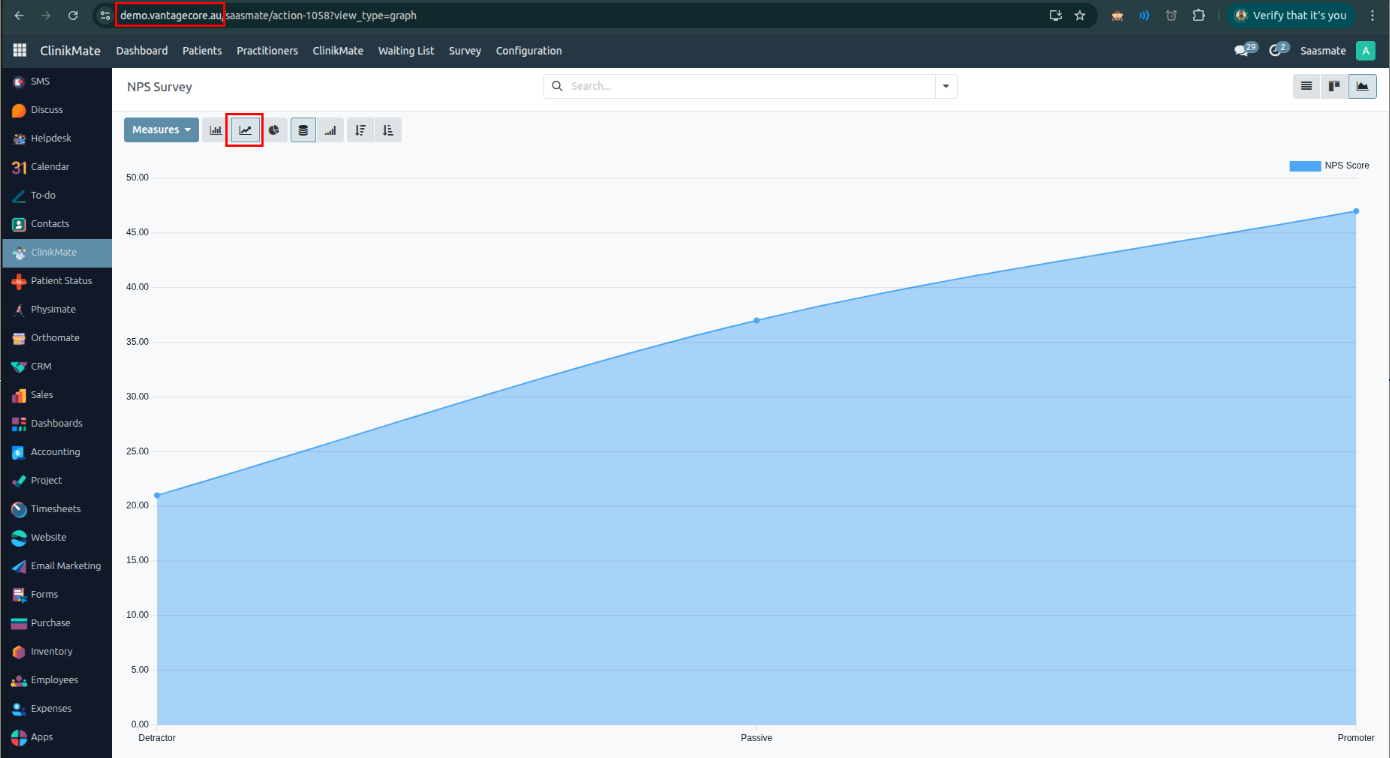Expand the Measures dropdown

[161, 130]
